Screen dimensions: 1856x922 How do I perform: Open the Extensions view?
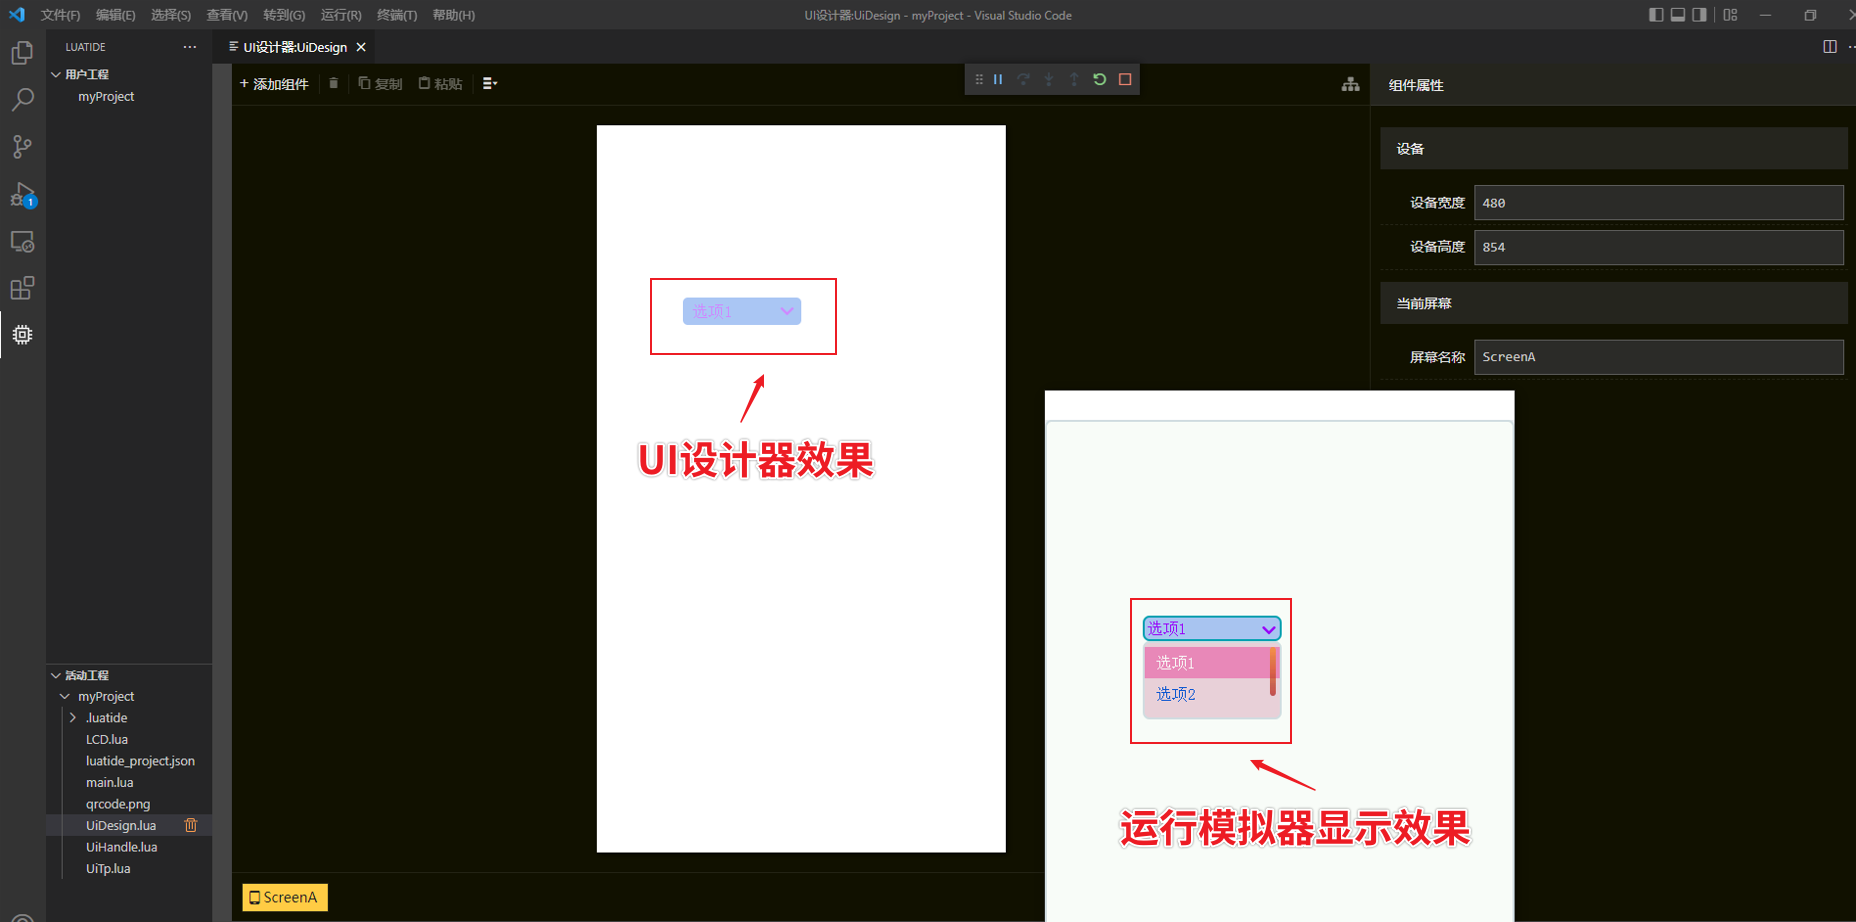click(22, 288)
